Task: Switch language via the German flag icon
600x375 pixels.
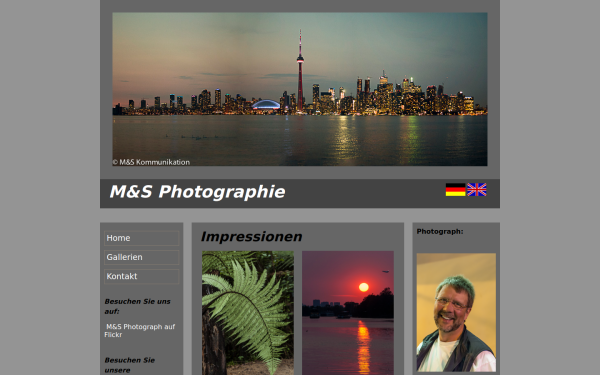Action: point(455,190)
